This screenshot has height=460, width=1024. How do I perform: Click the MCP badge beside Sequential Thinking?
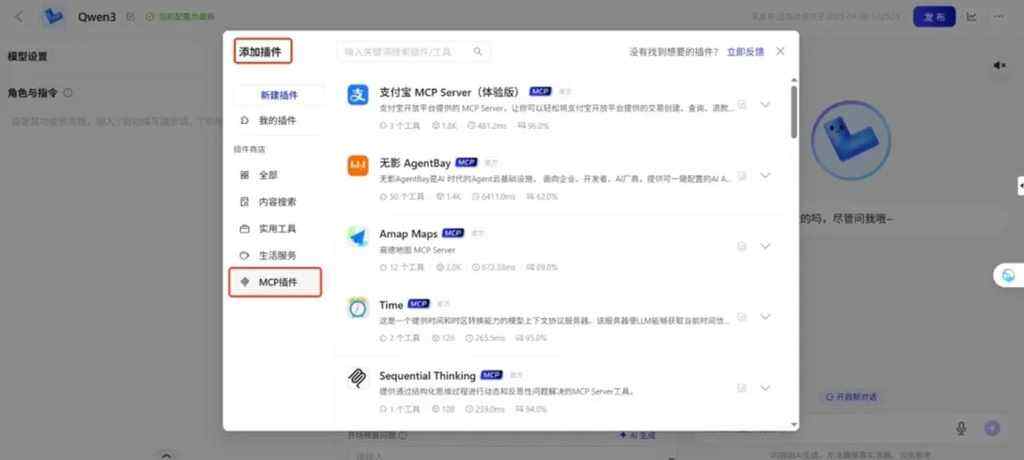click(x=491, y=375)
